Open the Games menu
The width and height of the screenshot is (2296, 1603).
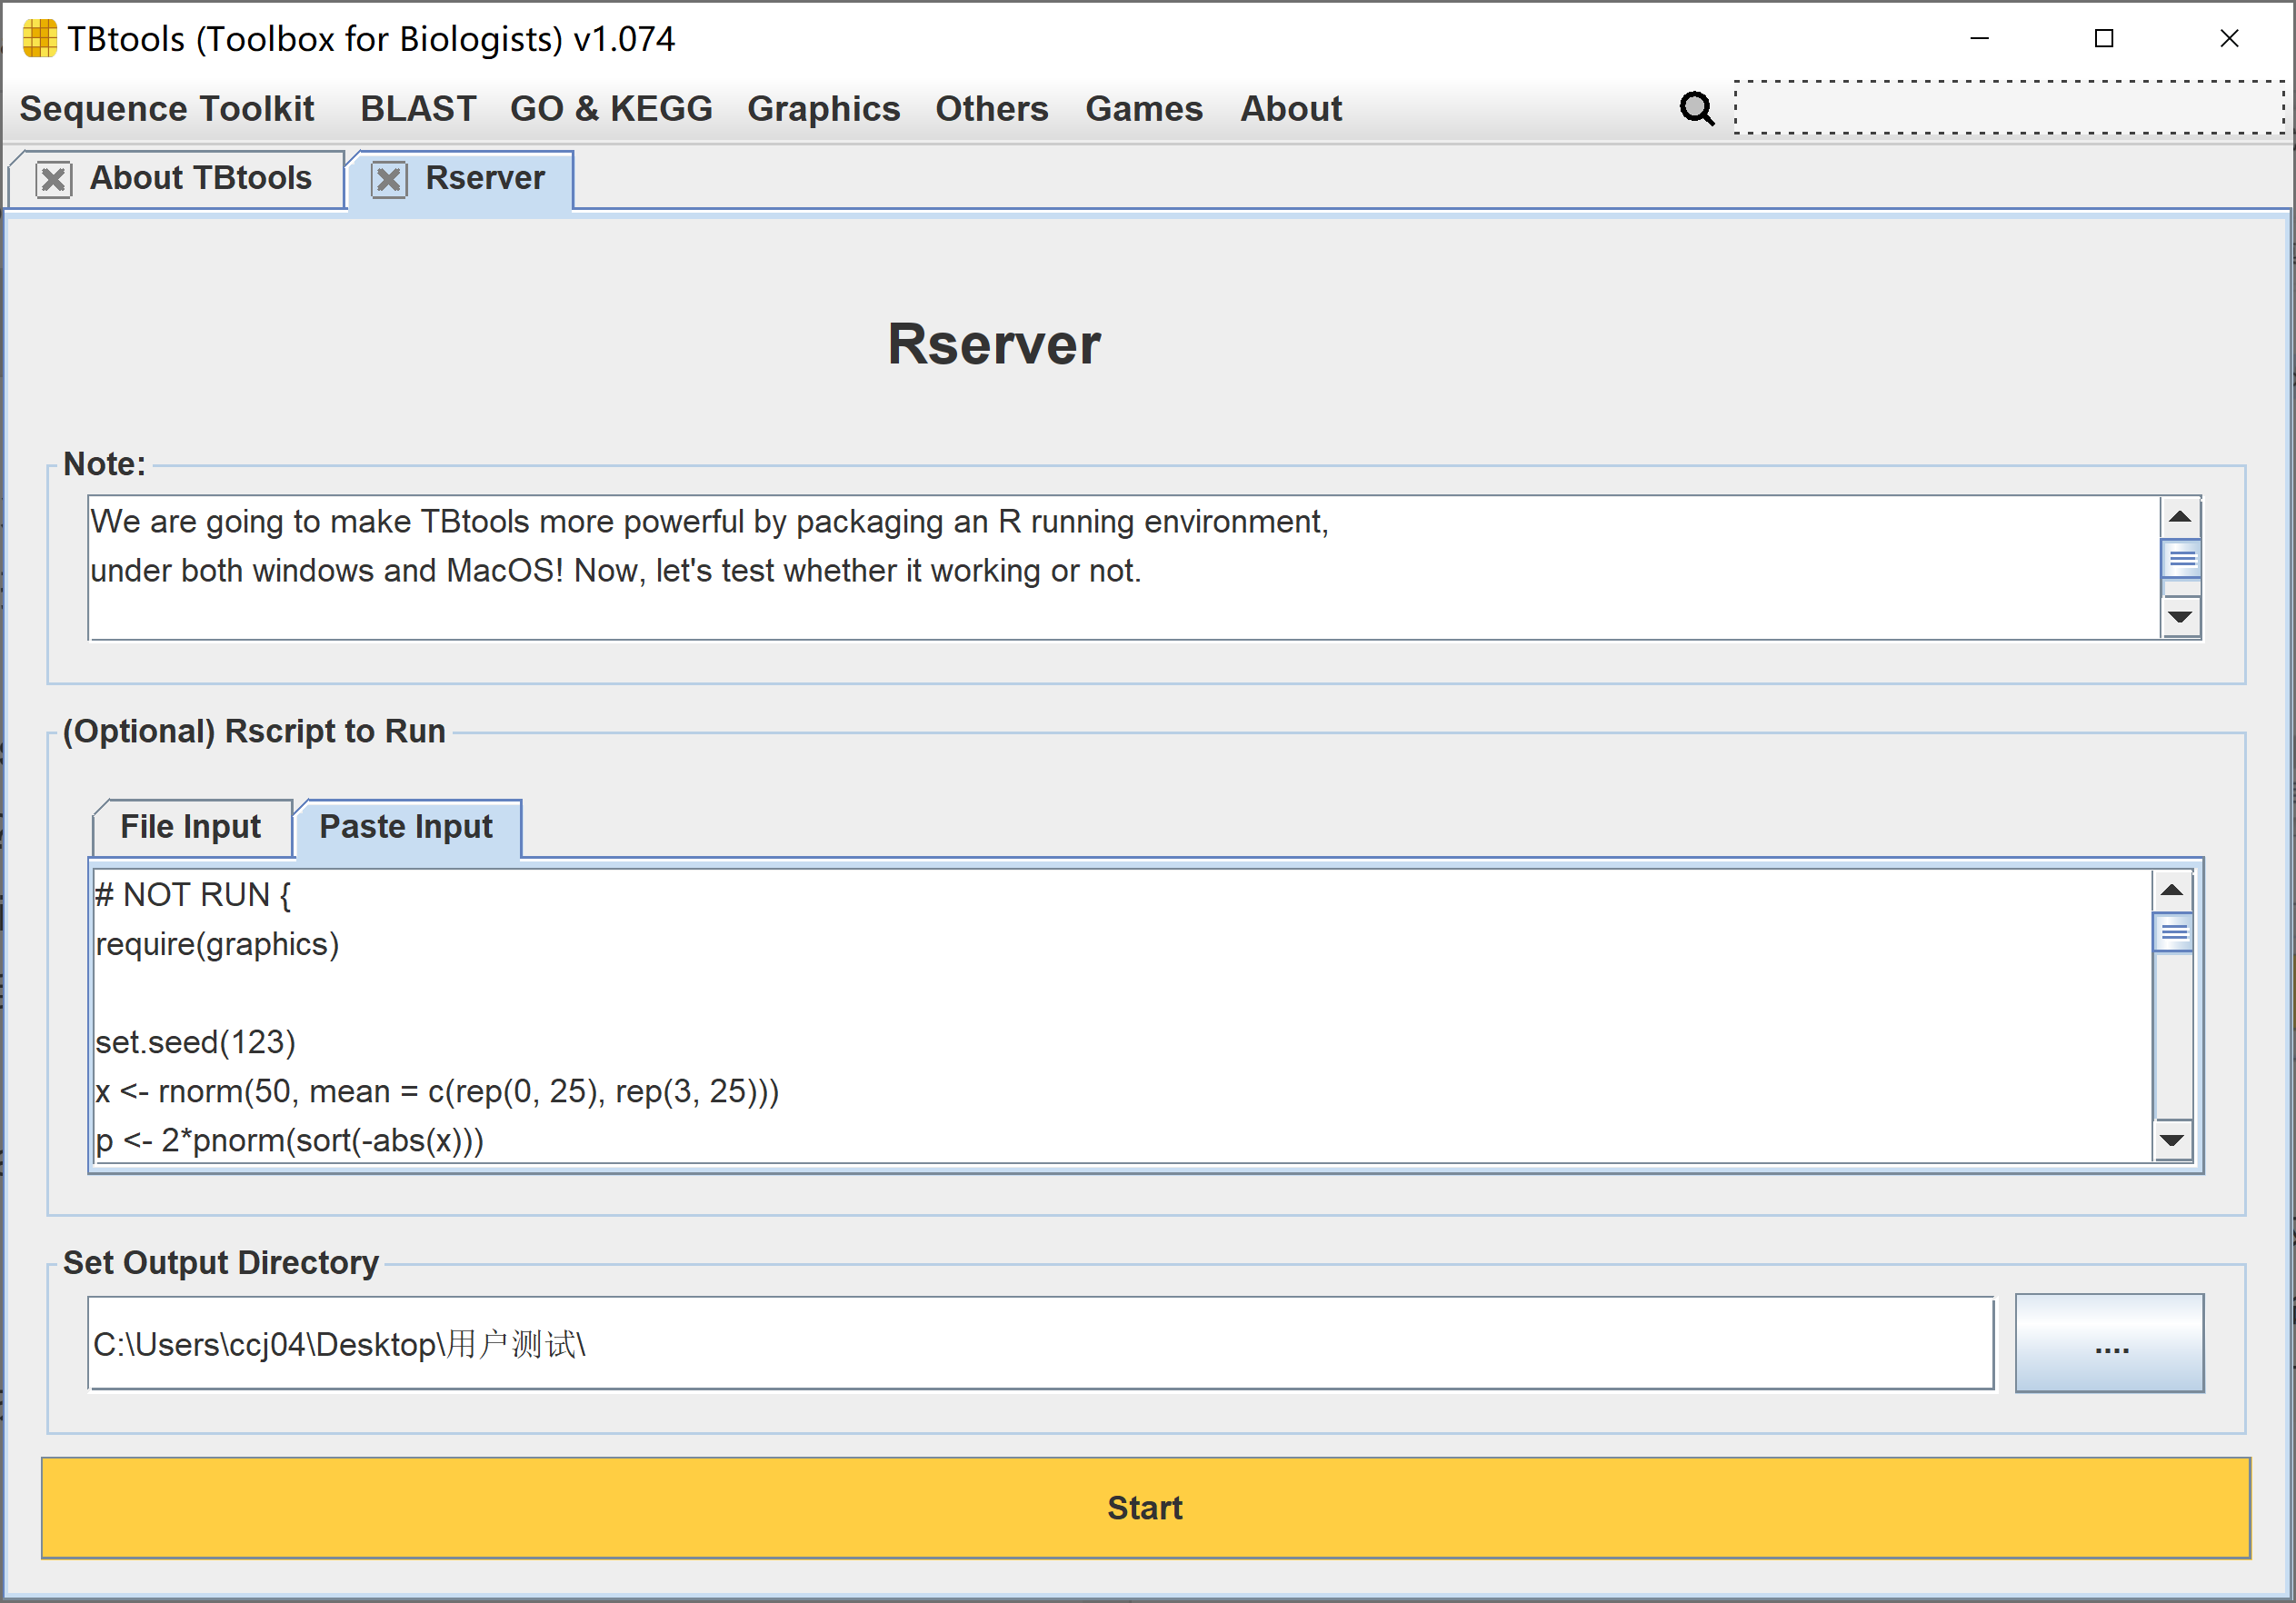[x=1144, y=108]
